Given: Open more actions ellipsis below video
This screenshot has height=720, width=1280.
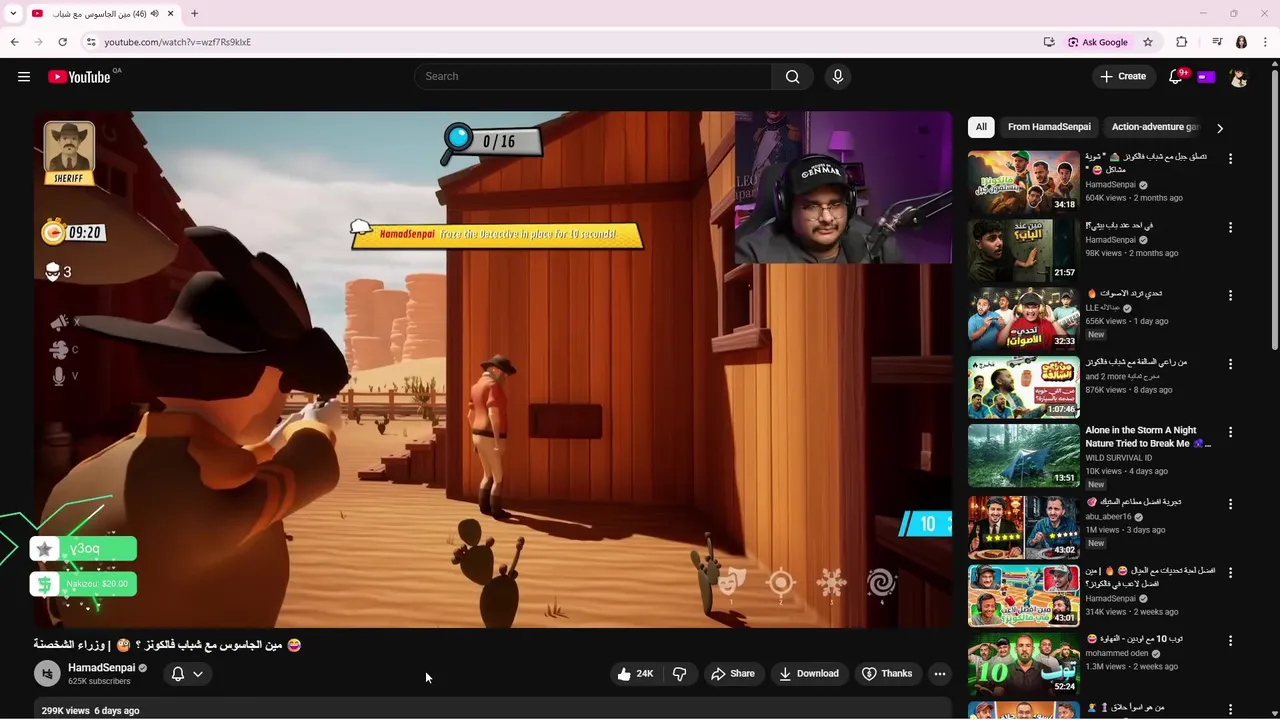Looking at the screenshot, I should tap(939, 674).
